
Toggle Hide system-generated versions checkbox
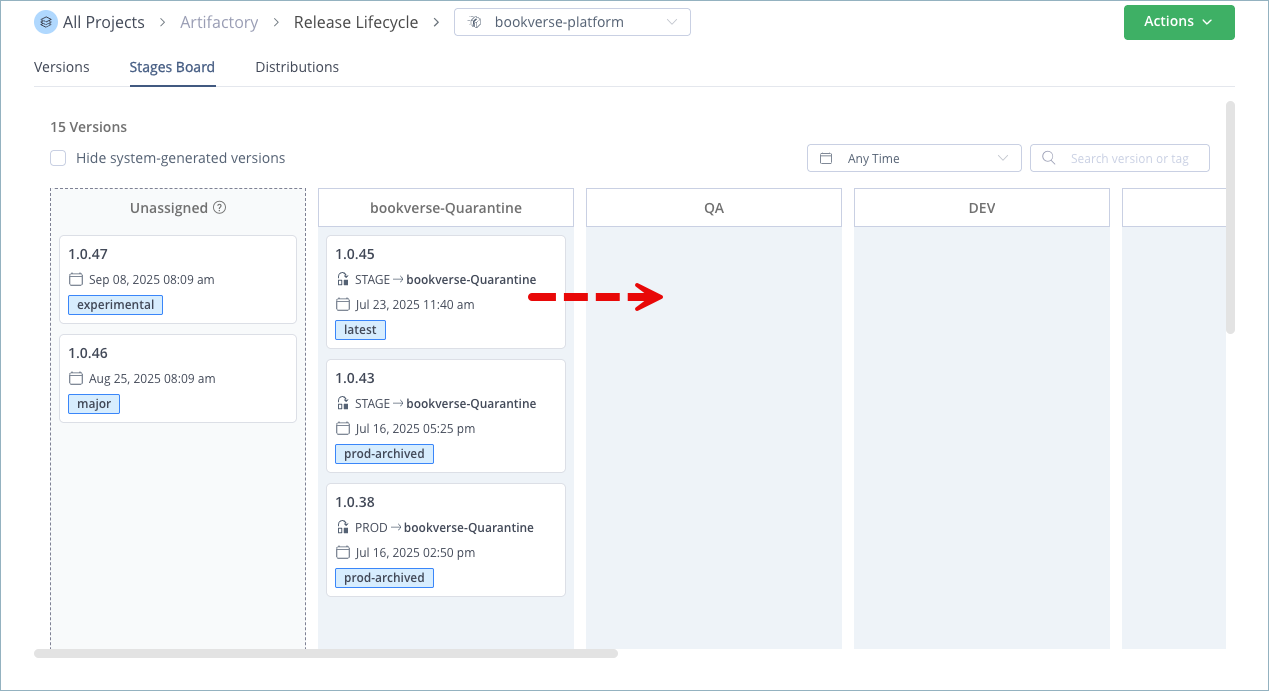59,158
